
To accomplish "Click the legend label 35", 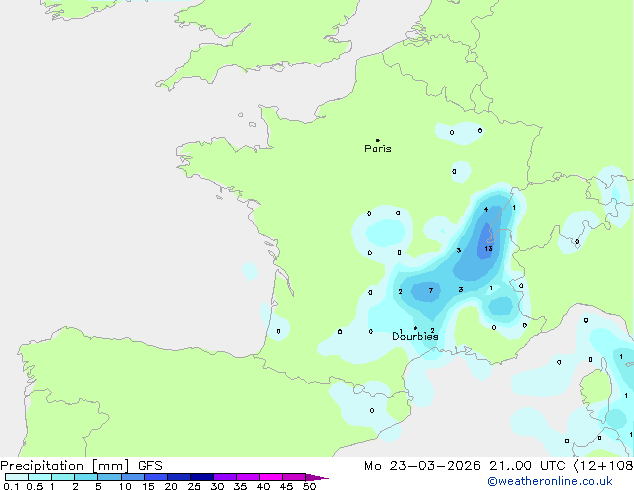I will [x=240, y=486].
